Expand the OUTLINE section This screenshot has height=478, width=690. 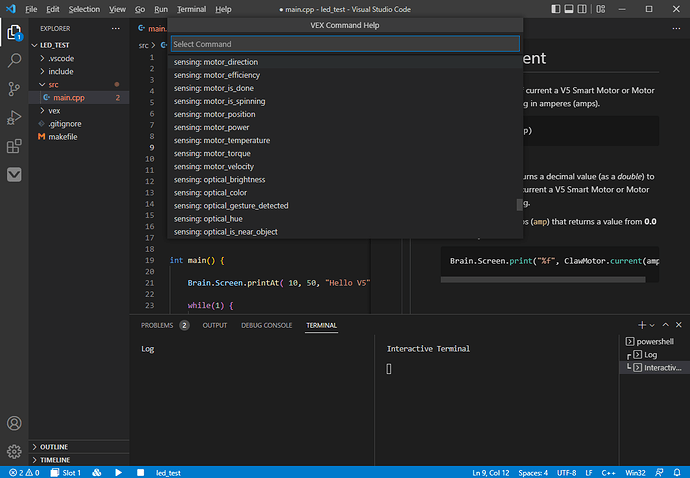pos(55,447)
